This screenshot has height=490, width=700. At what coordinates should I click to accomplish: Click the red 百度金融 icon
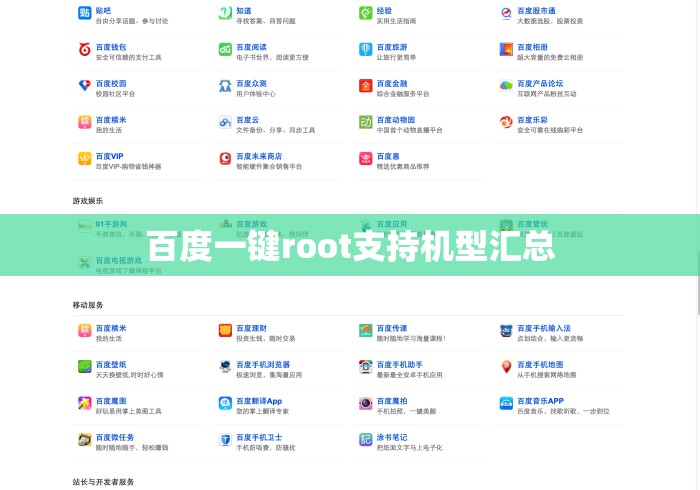tap(366, 86)
